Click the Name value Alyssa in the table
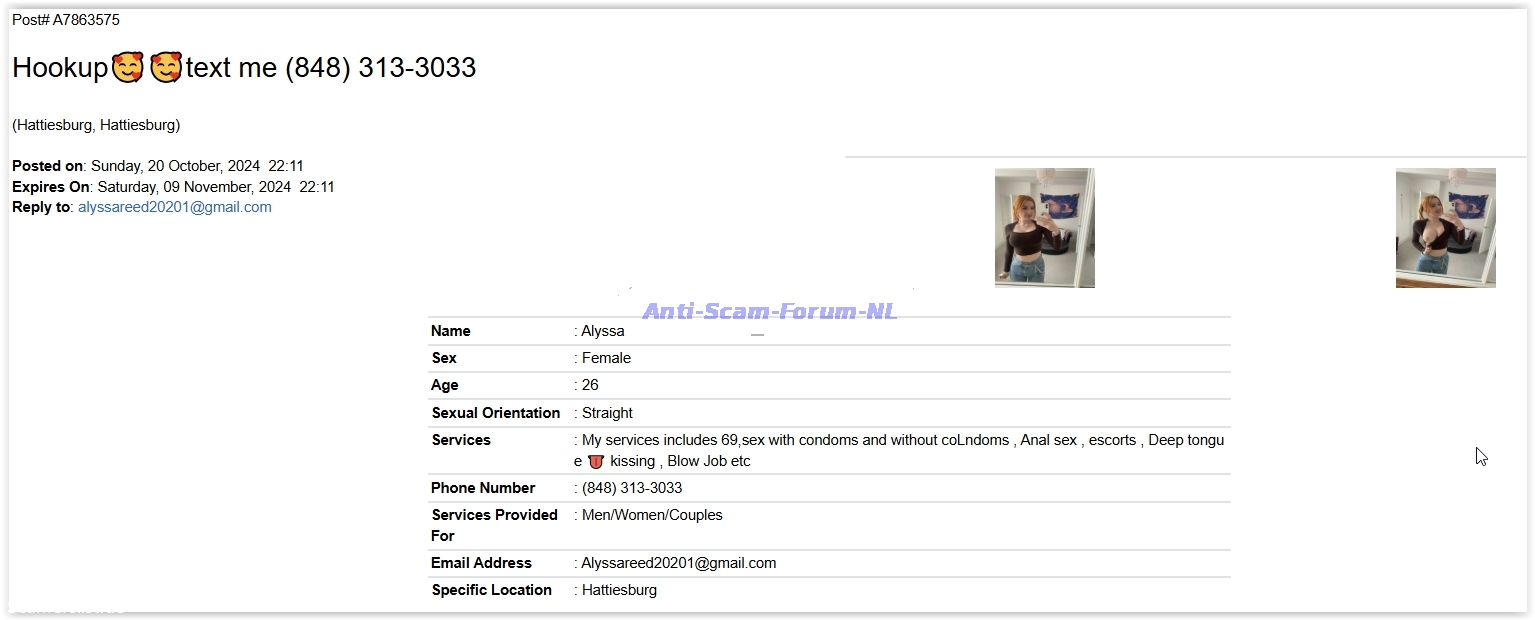This screenshot has width=1535, height=620. point(603,331)
